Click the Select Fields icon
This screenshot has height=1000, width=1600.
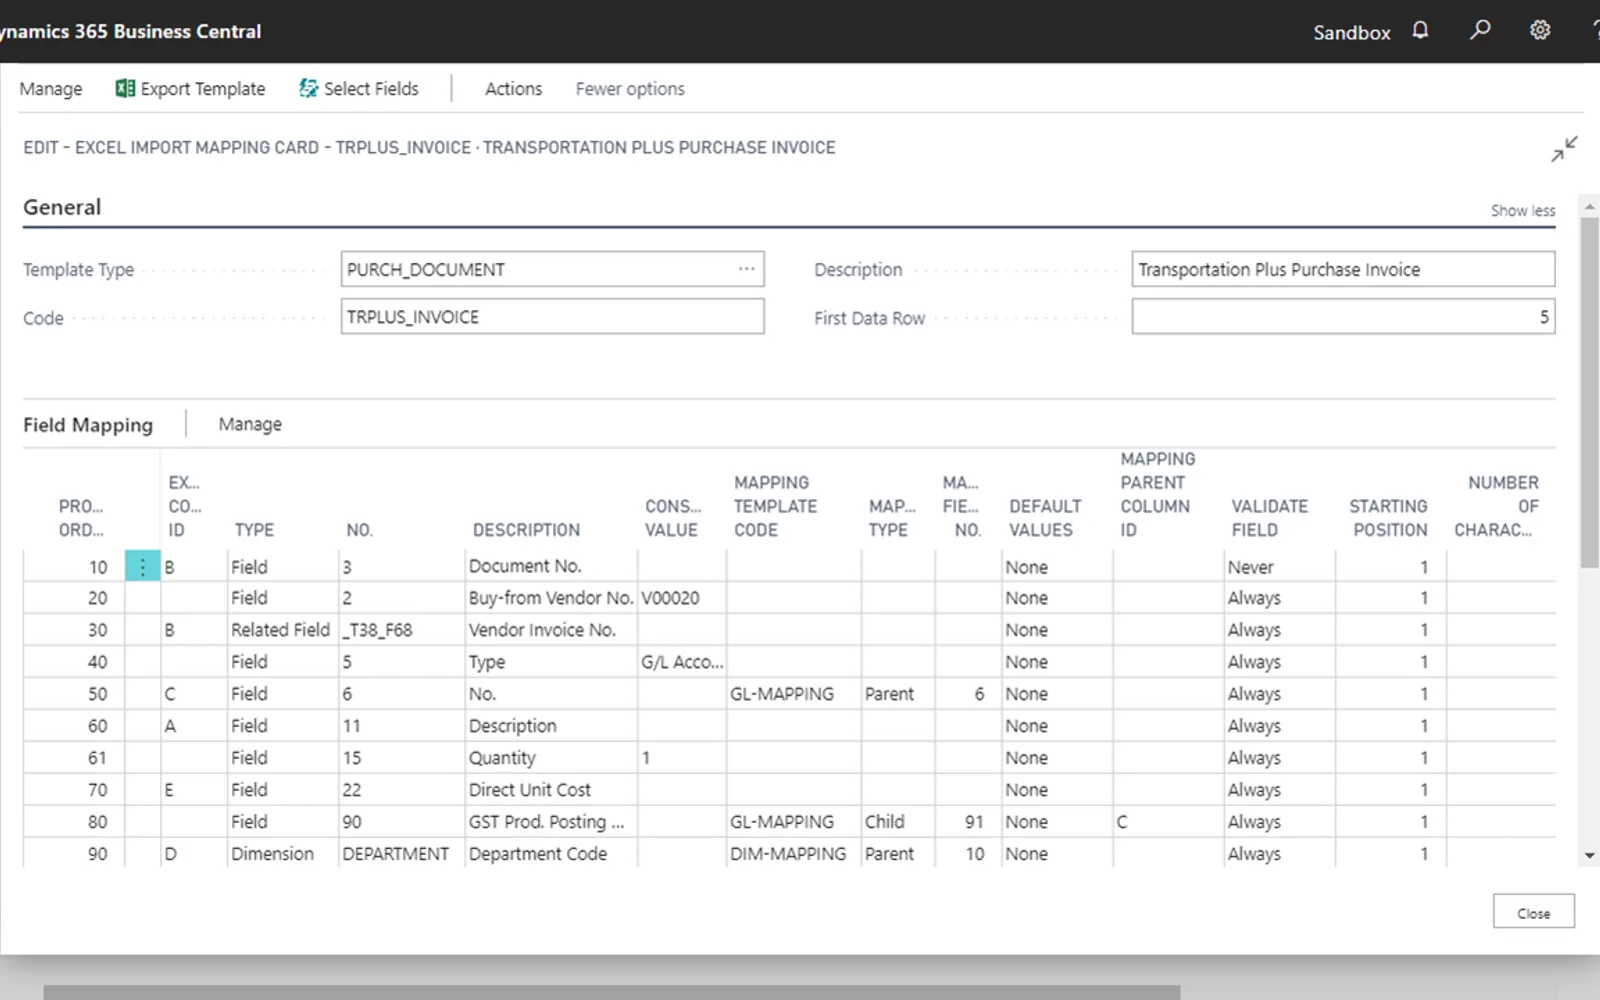pos(309,89)
